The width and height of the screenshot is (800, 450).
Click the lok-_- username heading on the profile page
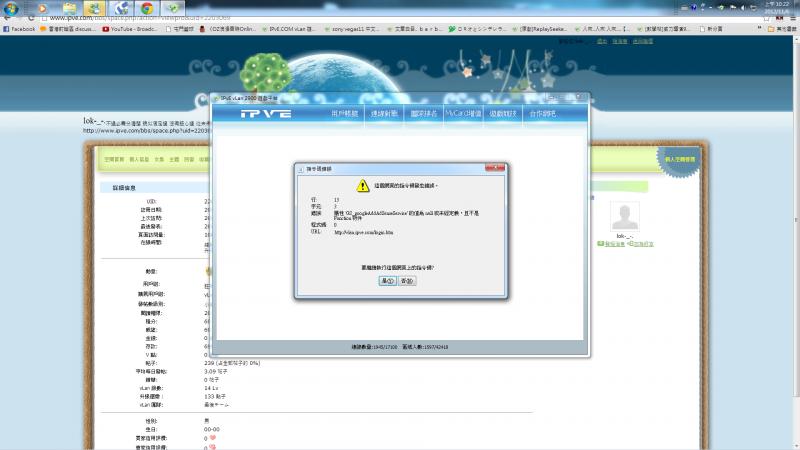click(x=93, y=121)
